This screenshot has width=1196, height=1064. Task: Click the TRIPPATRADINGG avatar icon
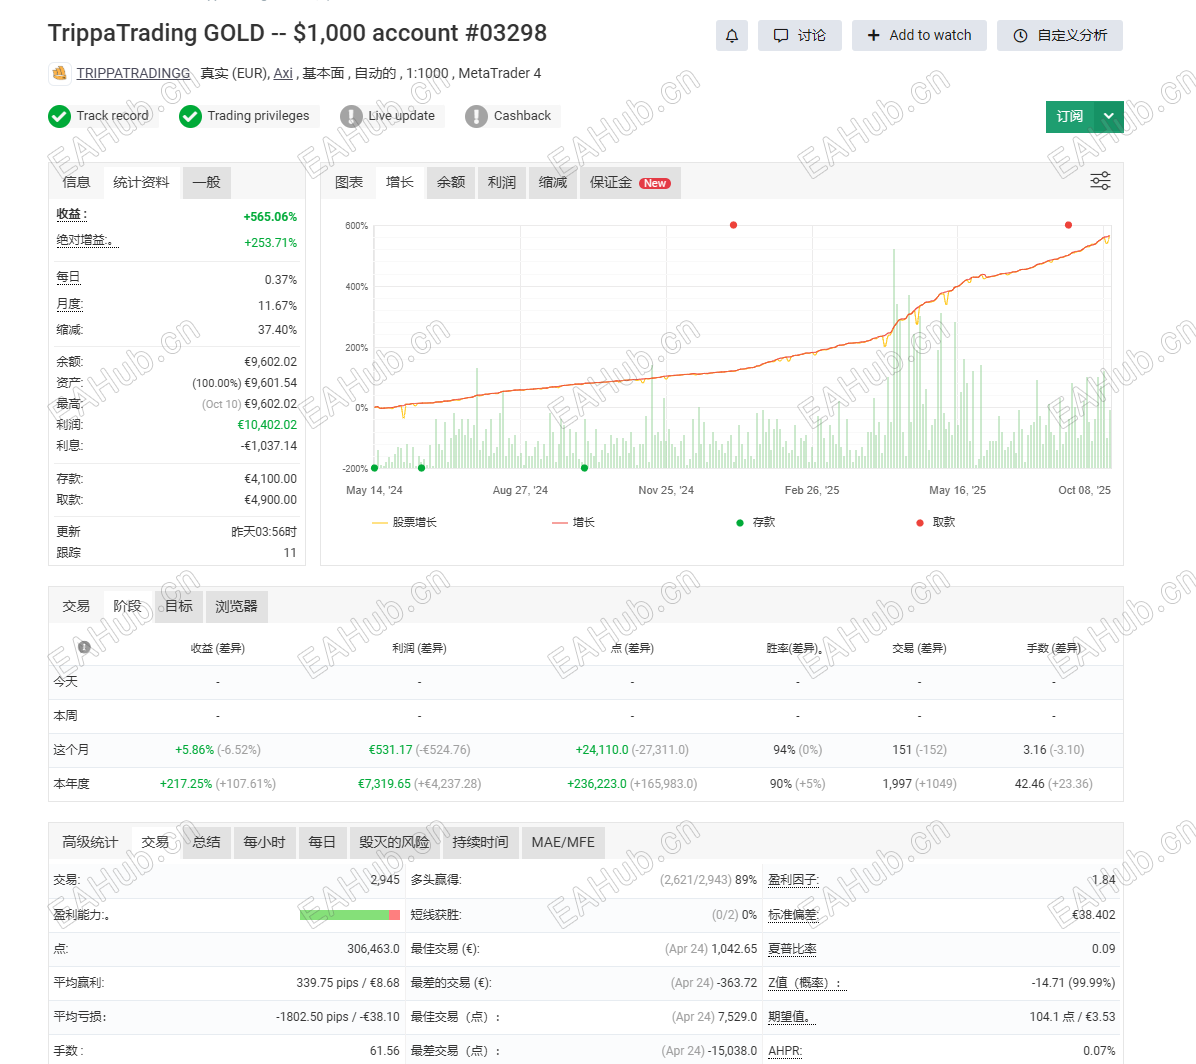pos(59,73)
